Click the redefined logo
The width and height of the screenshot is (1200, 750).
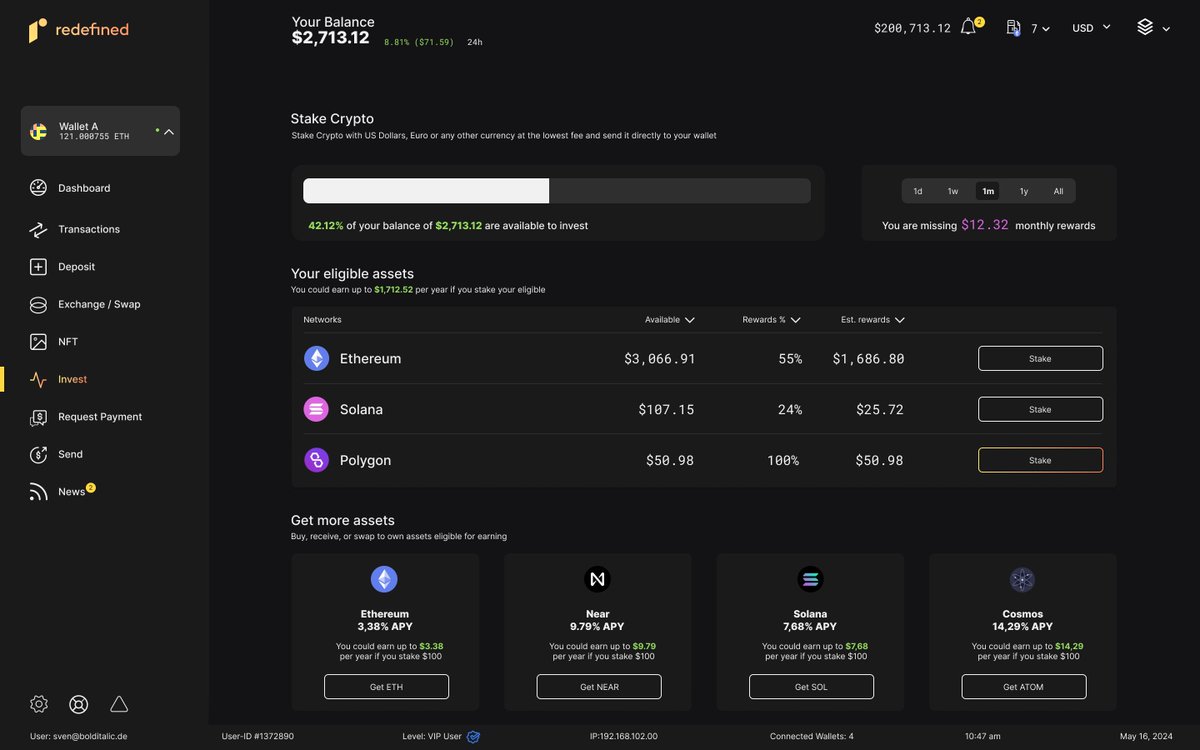coord(78,30)
